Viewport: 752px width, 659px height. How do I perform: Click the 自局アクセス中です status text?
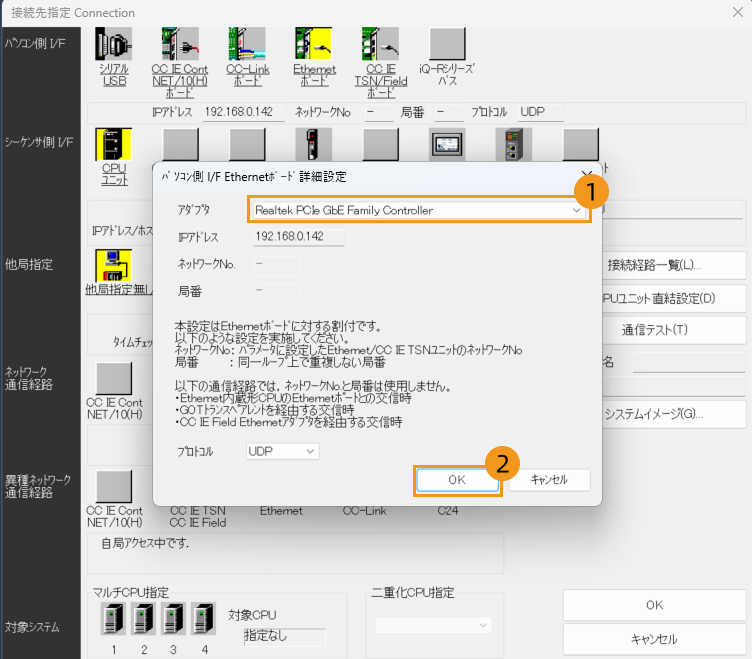(x=145, y=543)
